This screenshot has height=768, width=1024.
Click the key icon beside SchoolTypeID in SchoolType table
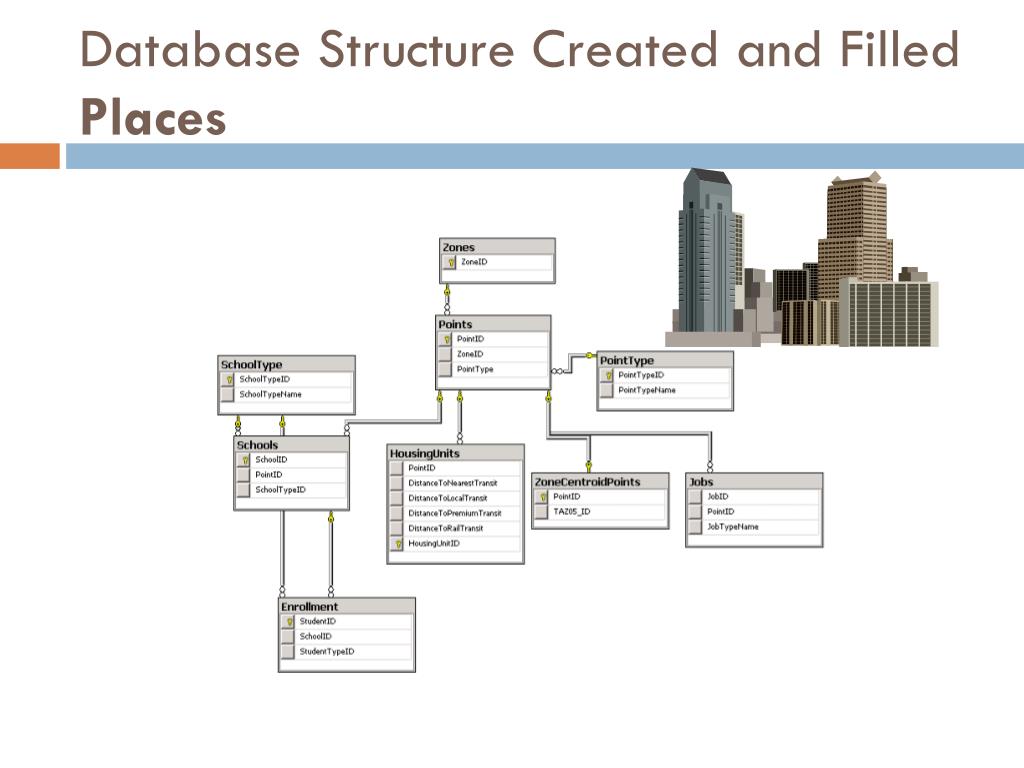[228, 379]
